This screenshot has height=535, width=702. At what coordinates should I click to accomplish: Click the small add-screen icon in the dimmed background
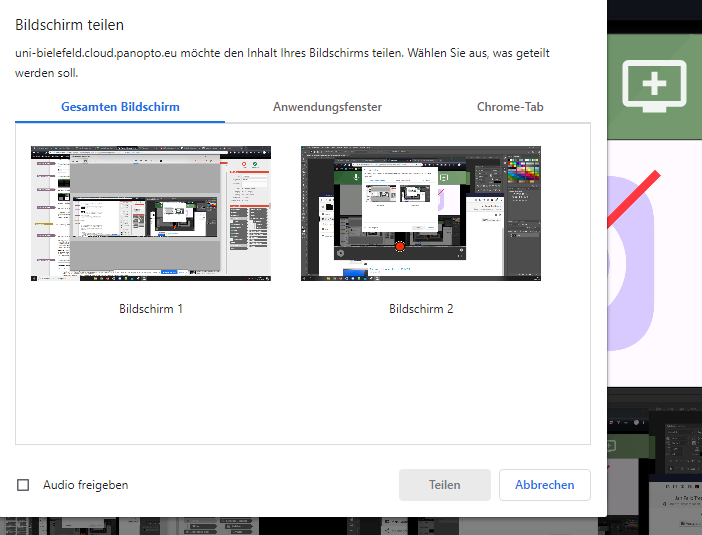point(612,446)
